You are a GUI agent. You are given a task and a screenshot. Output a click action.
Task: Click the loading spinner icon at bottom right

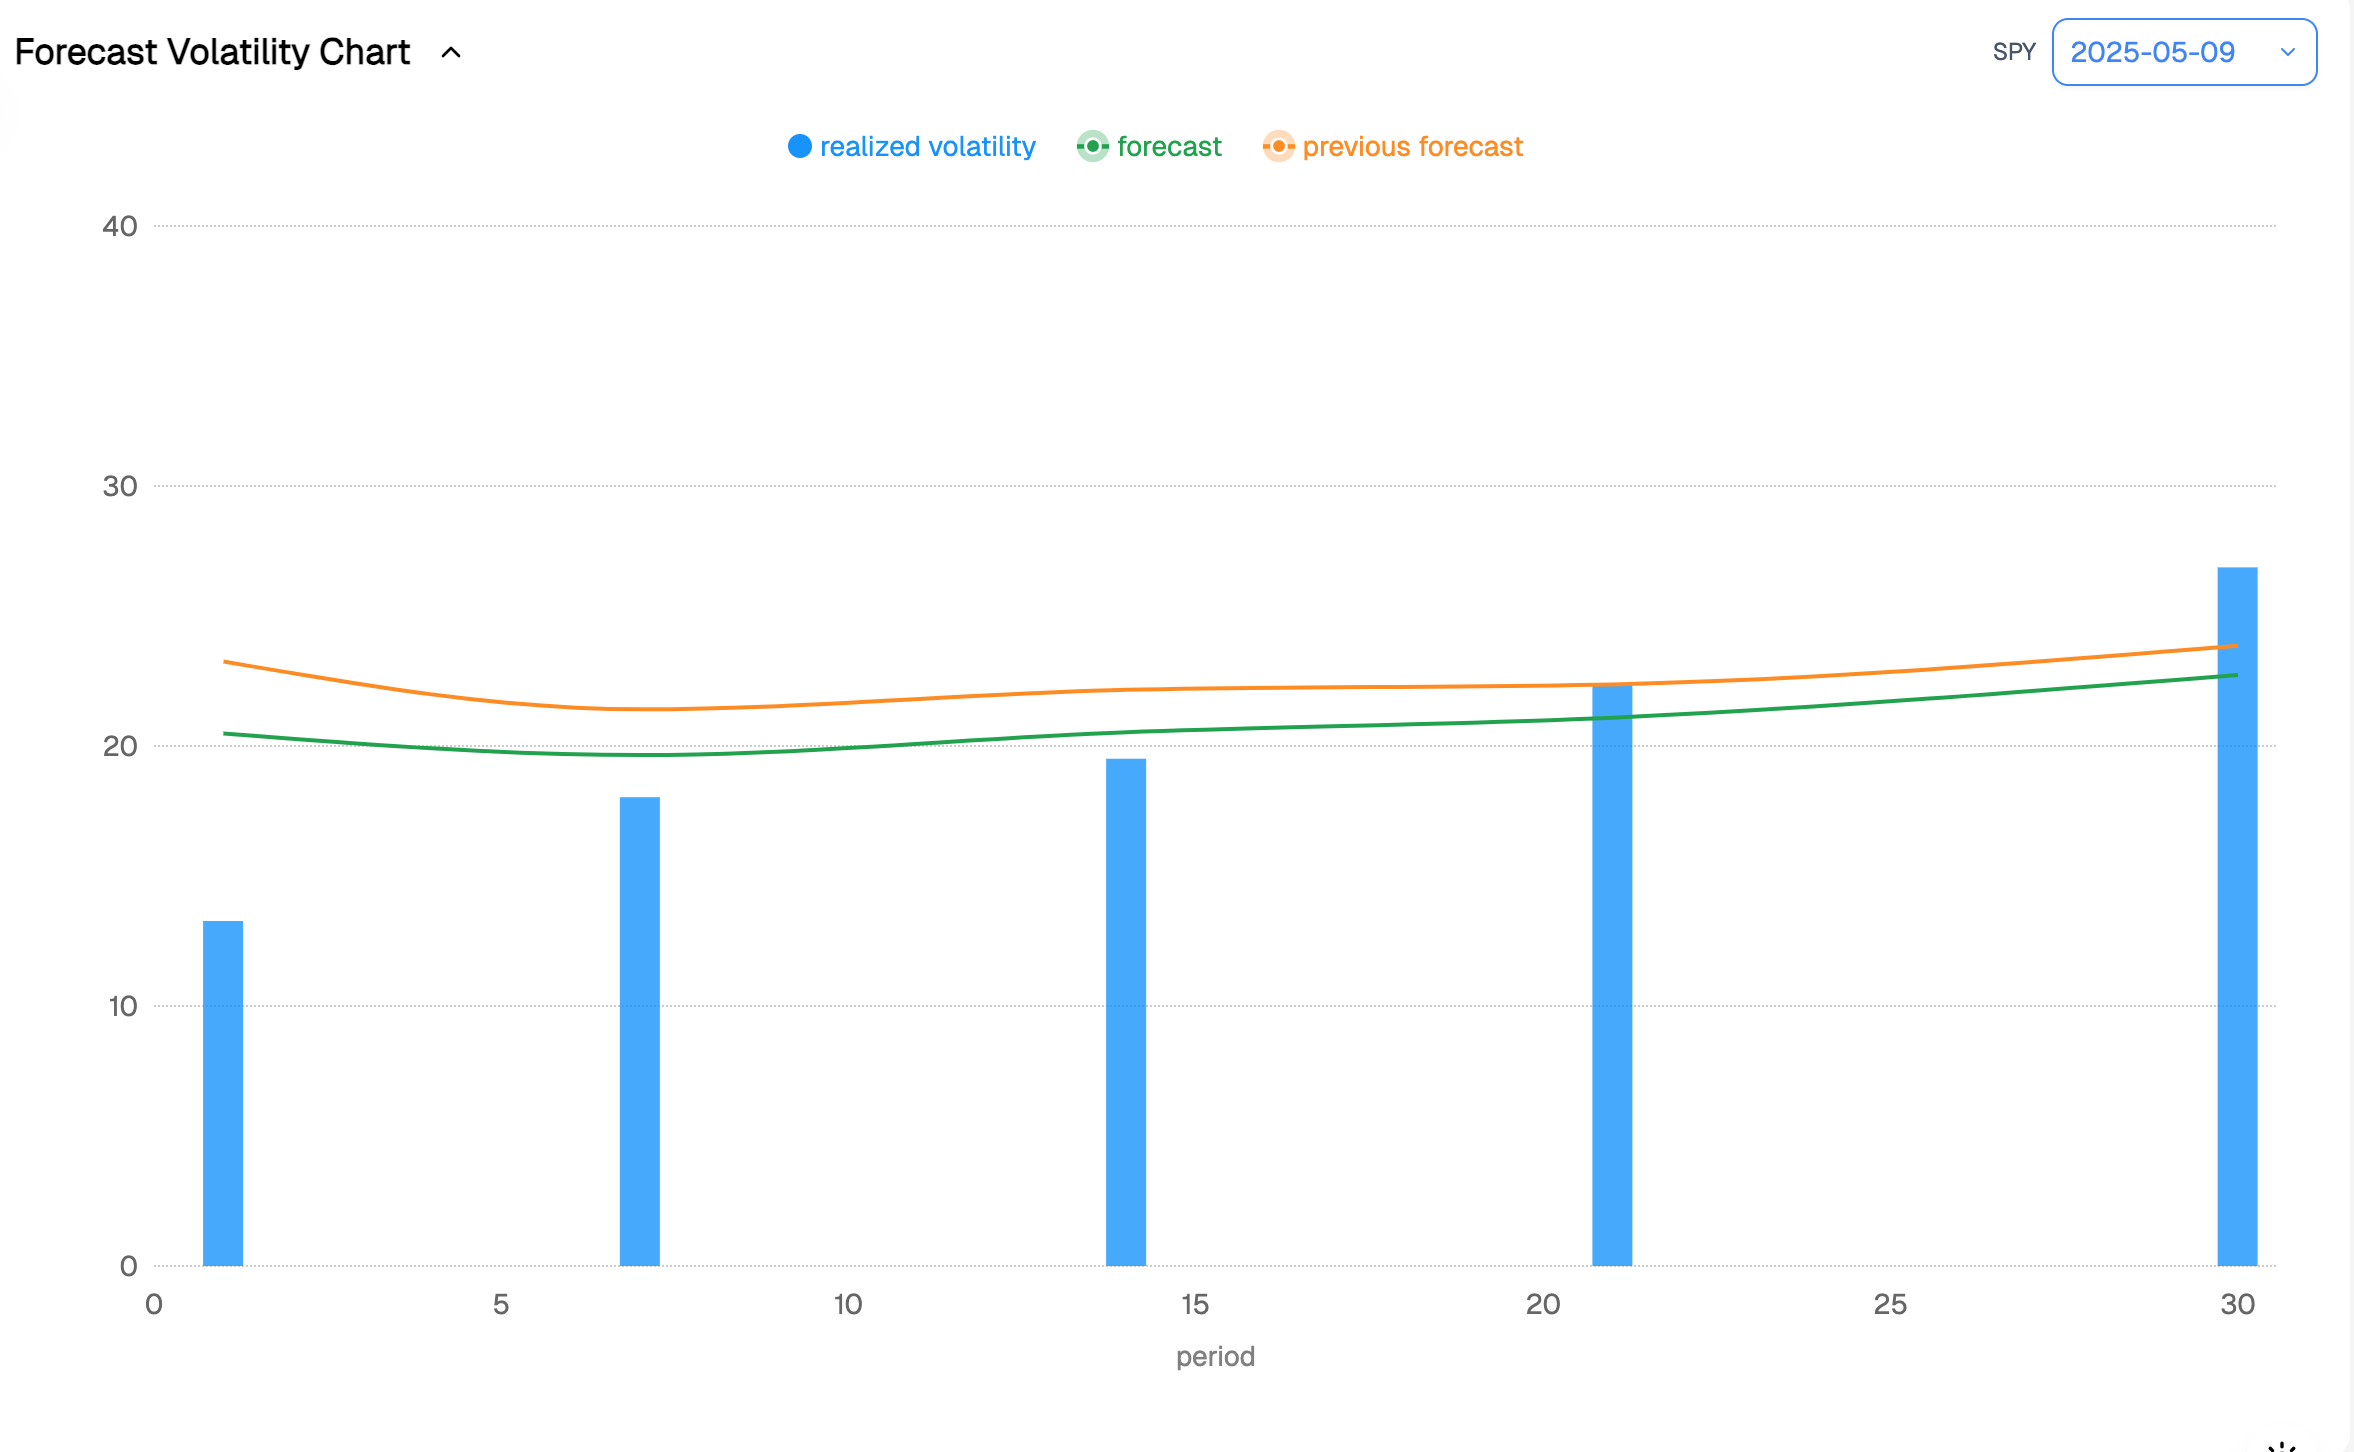click(2282, 1446)
